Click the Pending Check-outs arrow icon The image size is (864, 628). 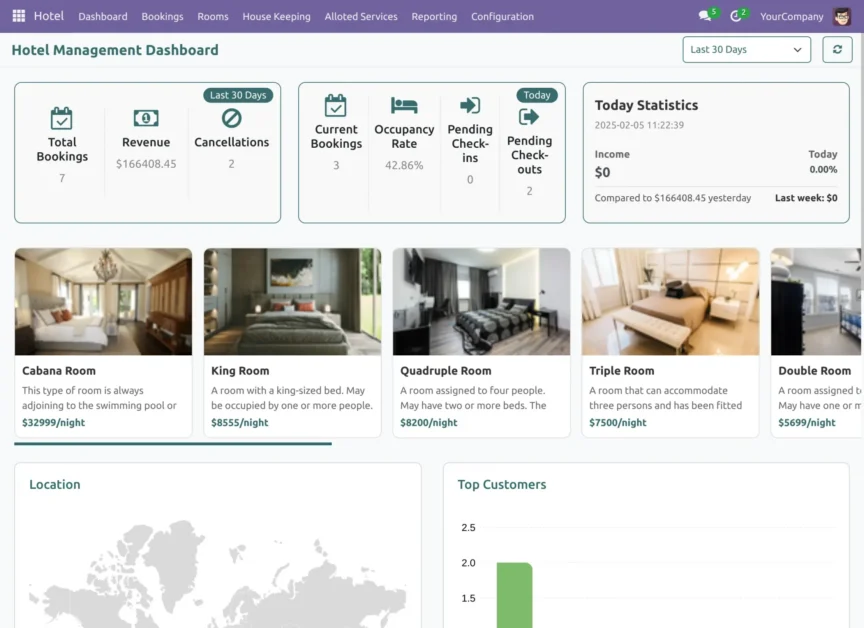point(529,117)
